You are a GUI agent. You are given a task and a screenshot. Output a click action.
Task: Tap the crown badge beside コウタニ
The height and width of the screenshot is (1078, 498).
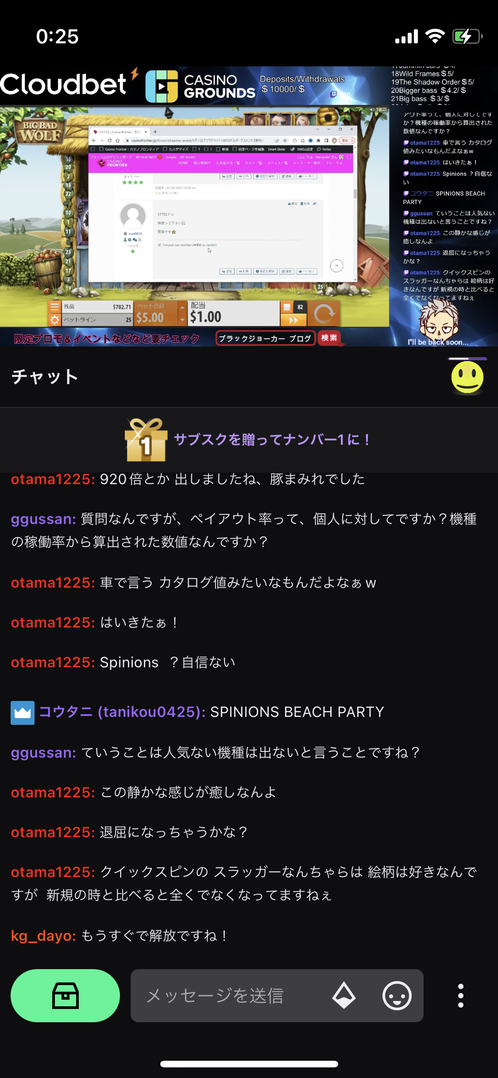(23, 712)
